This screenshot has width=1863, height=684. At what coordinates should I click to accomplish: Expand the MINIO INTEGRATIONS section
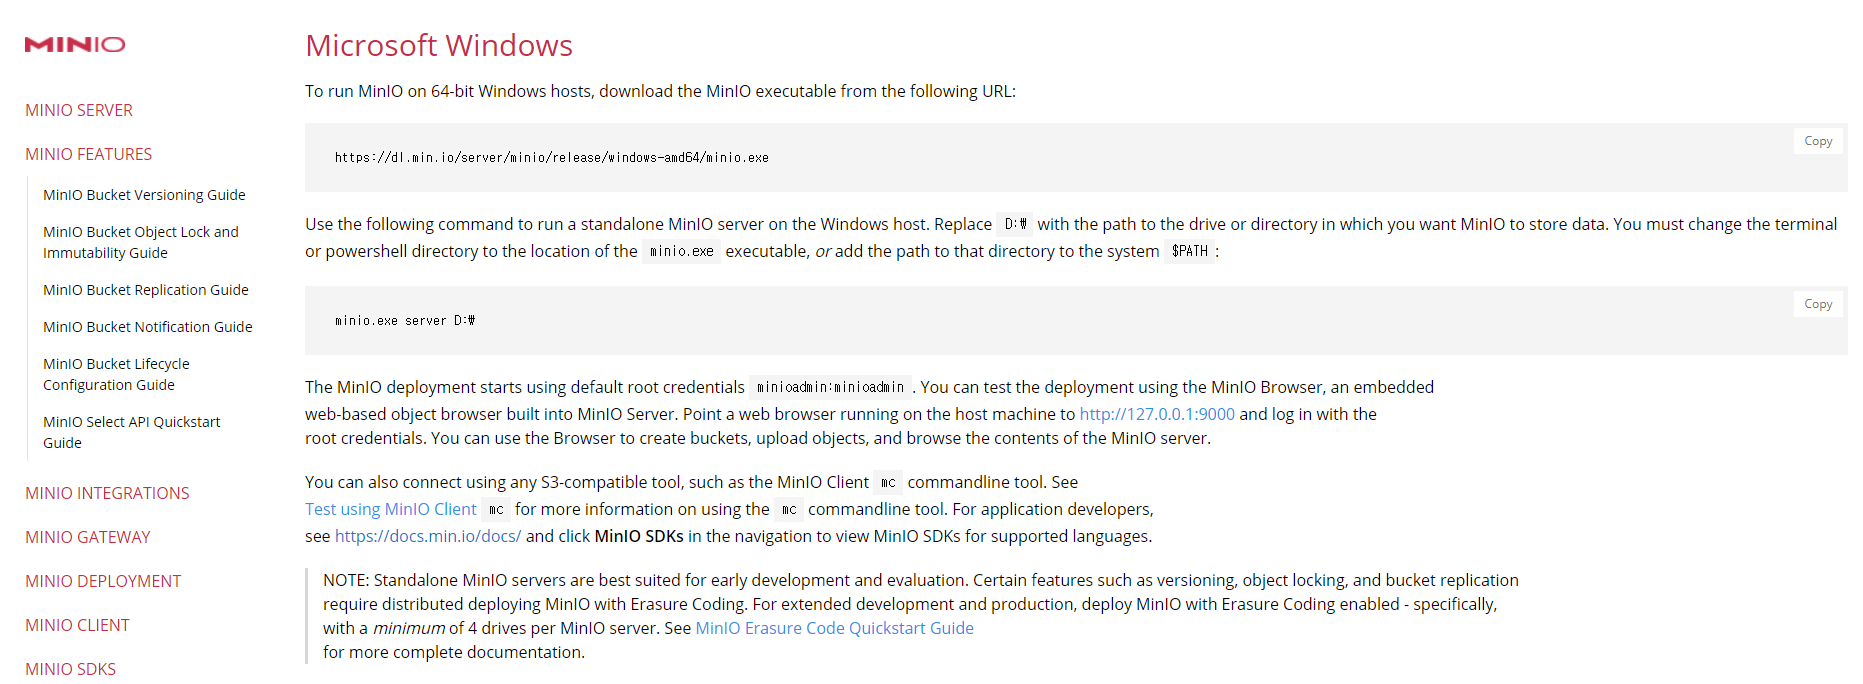pyautogui.click(x=107, y=493)
